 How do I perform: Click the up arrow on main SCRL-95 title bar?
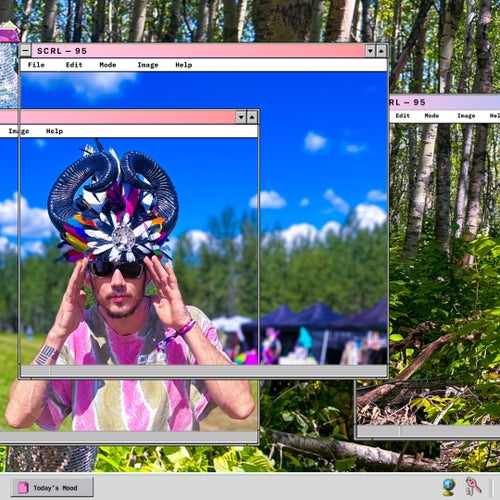coord(381,51)
